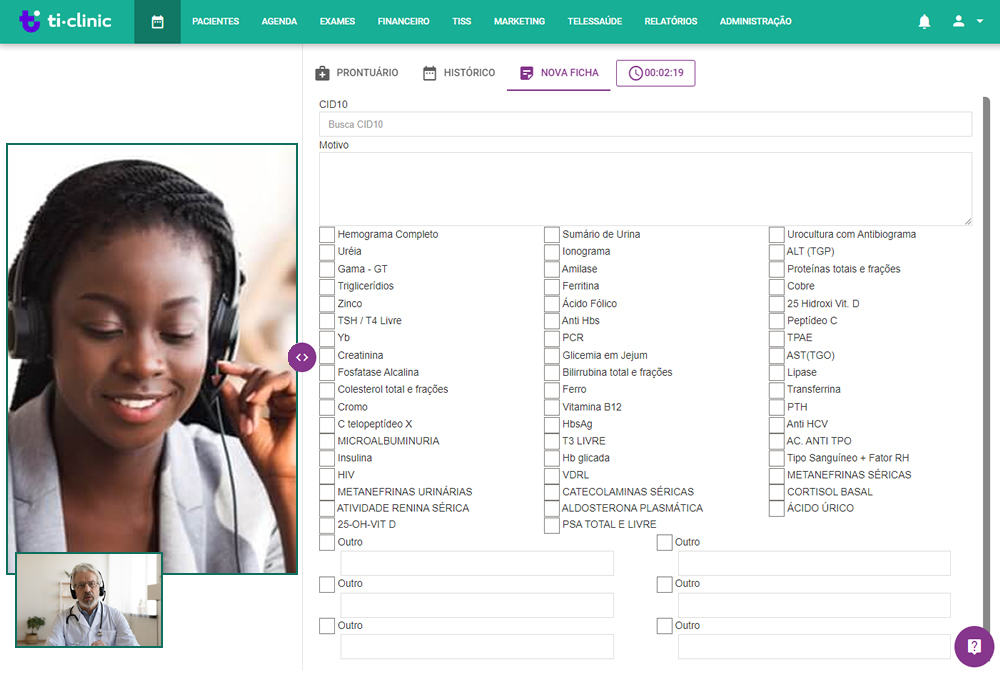Click the form's vertical scrollbar
1000x680 pixels.
pyautogui.click(x=986, y=370)
